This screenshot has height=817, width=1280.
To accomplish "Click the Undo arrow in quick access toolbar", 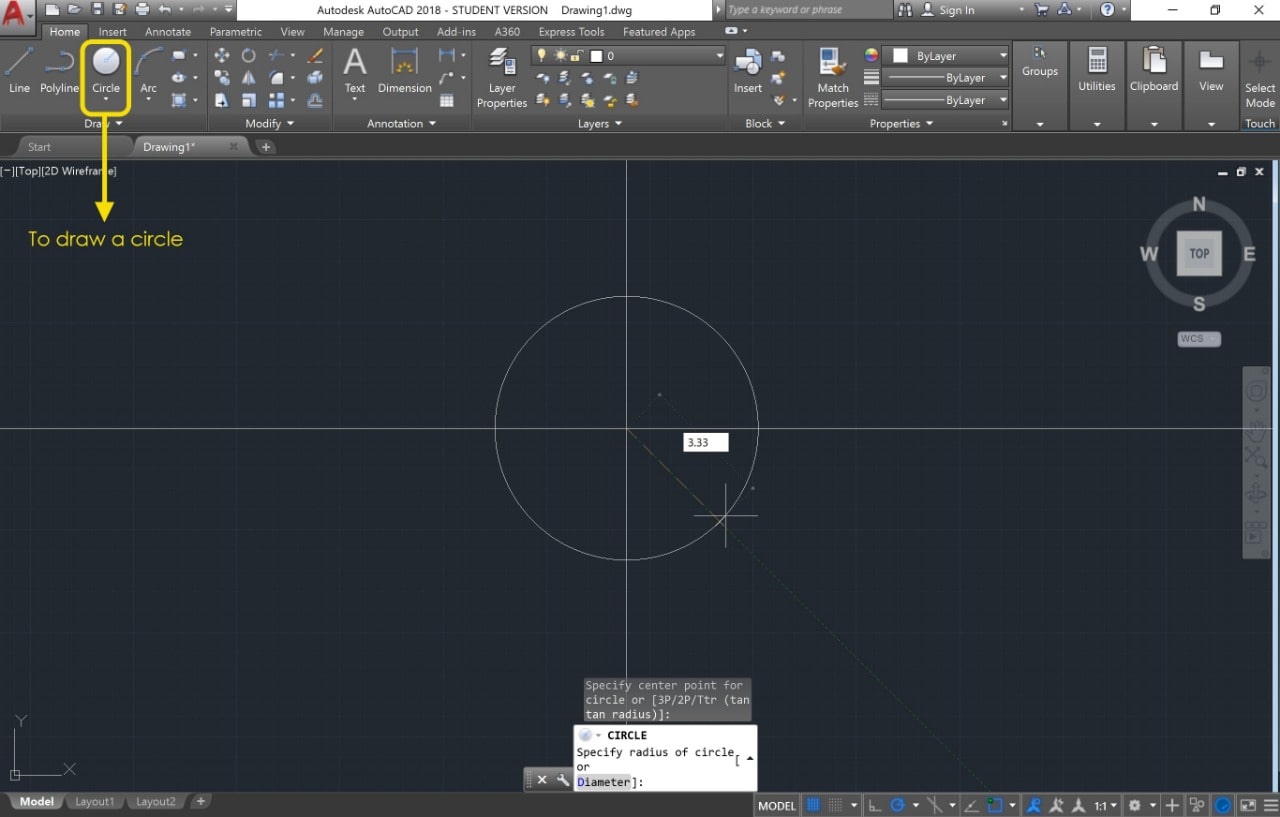I will [165, 9].
